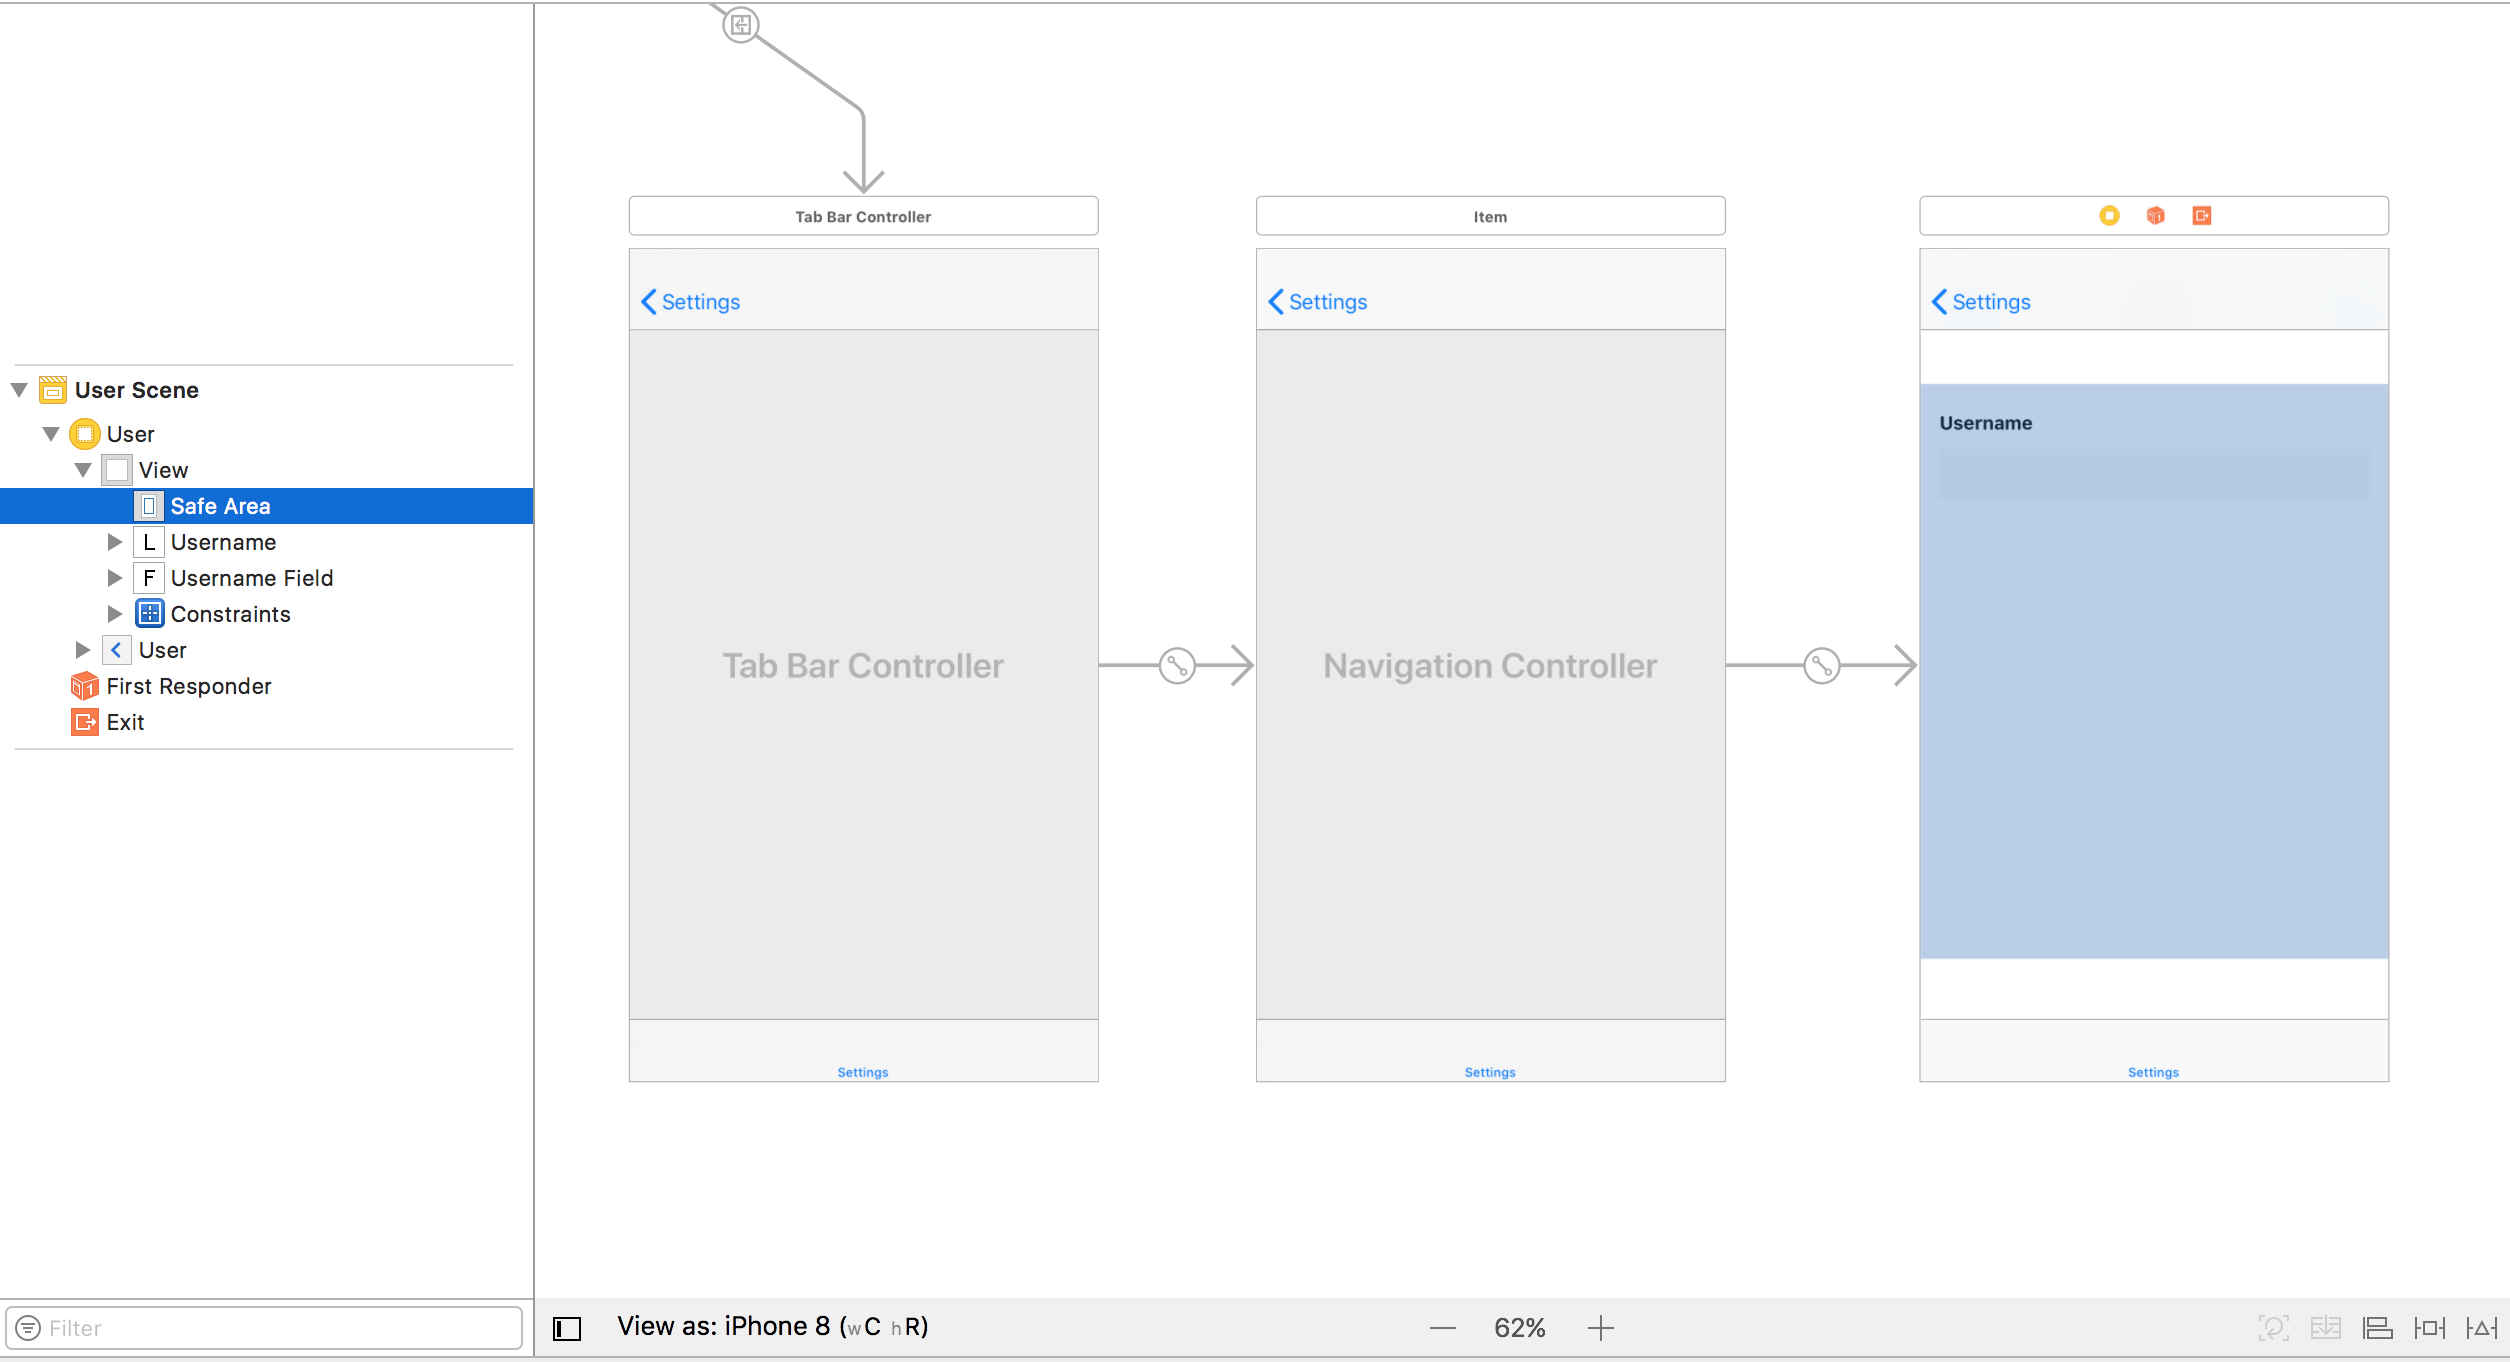Click Exit icon in scene dock

pos(2202,216)
